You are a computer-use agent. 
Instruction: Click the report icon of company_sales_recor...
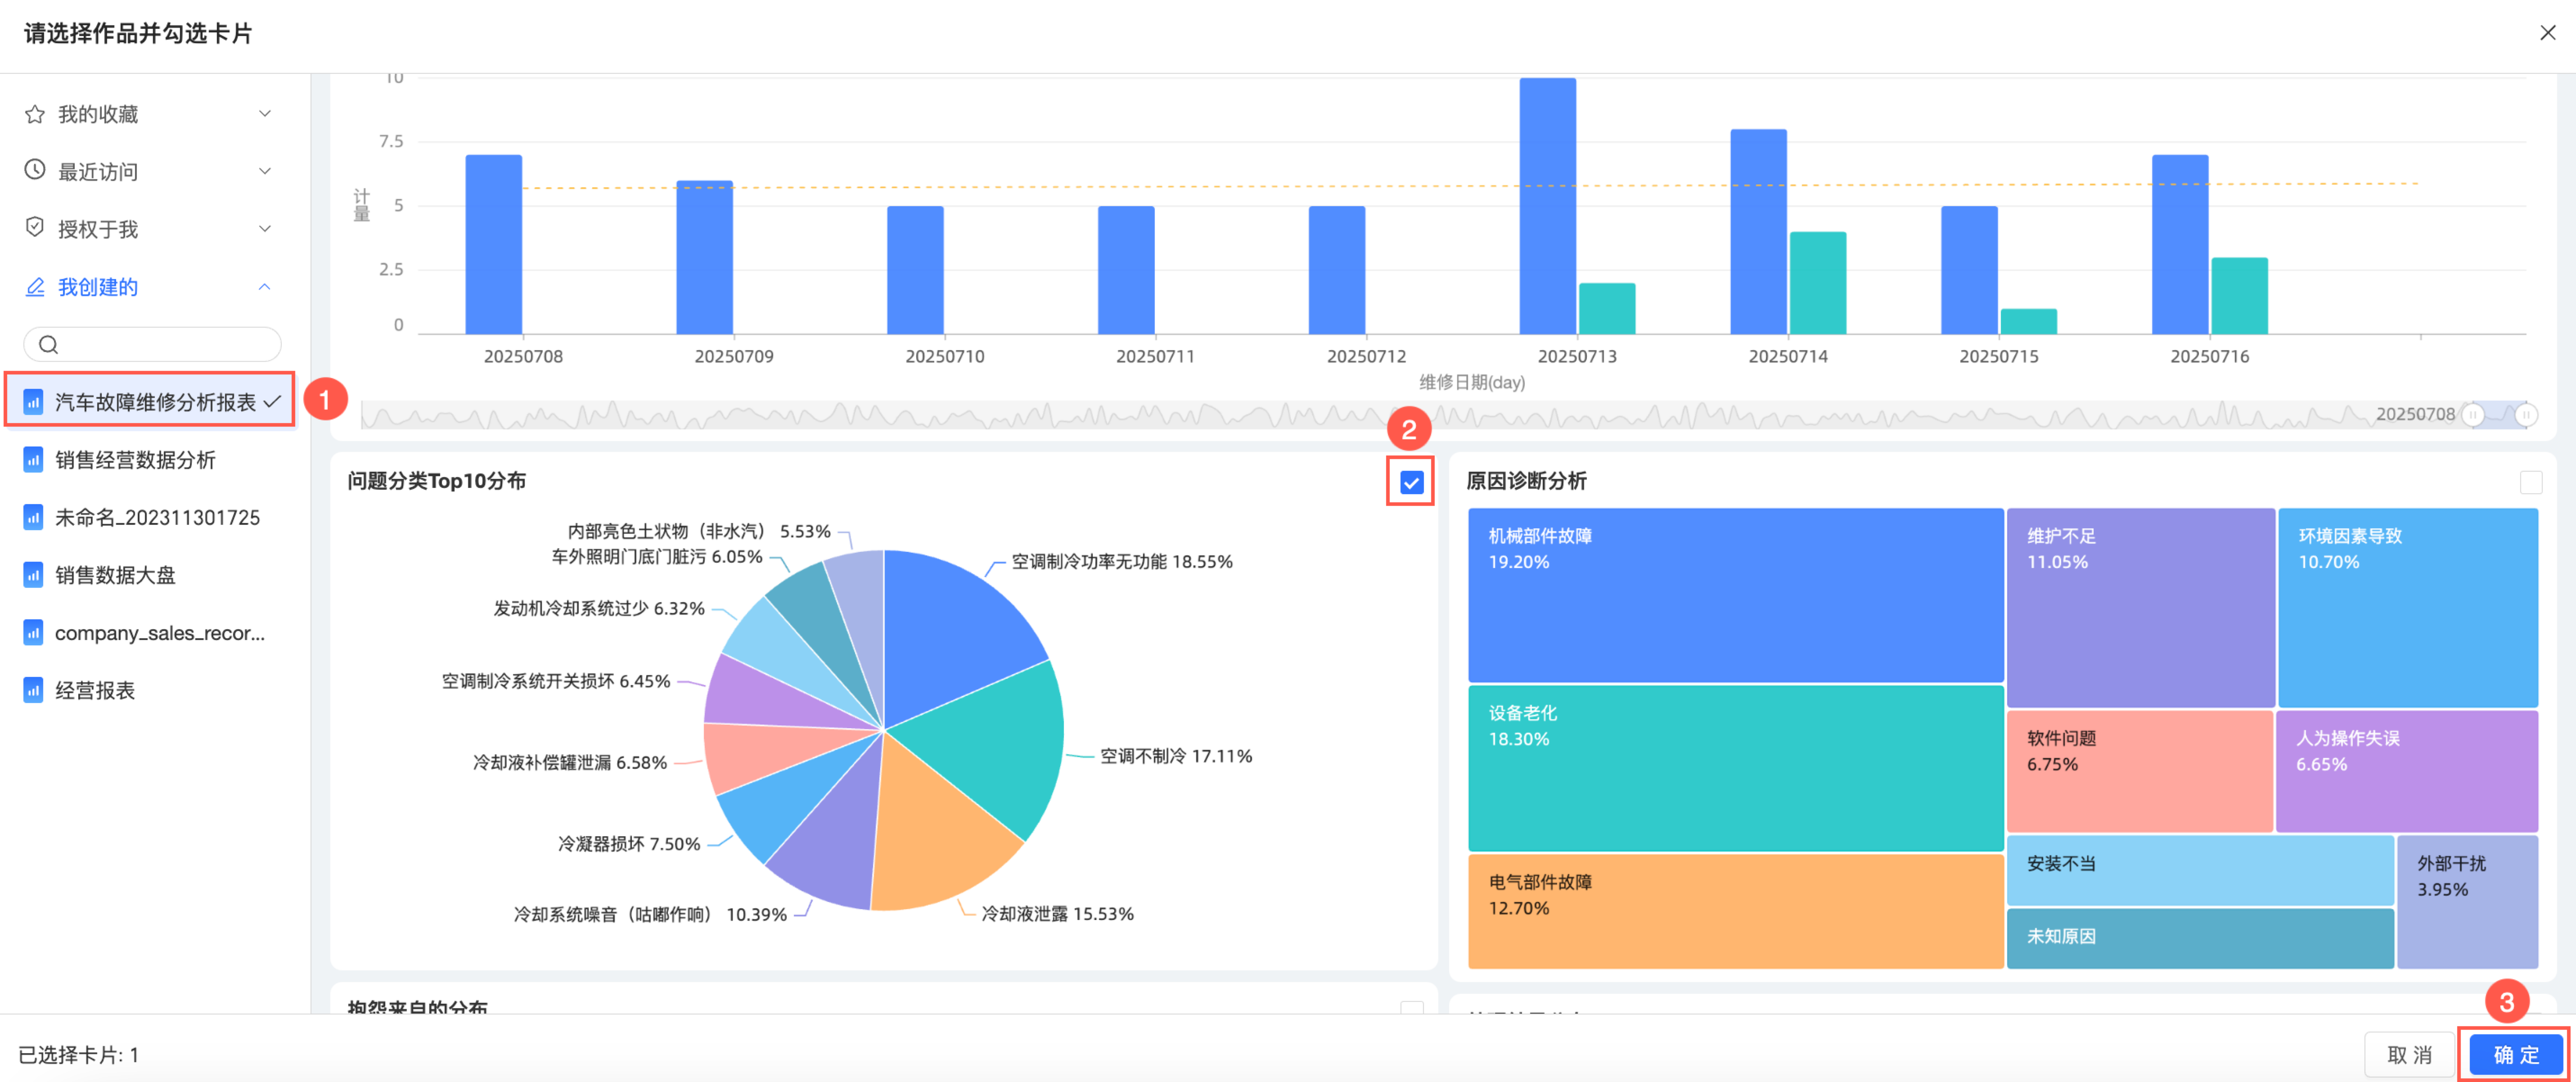pyautogui.click(x=33, y=633)
